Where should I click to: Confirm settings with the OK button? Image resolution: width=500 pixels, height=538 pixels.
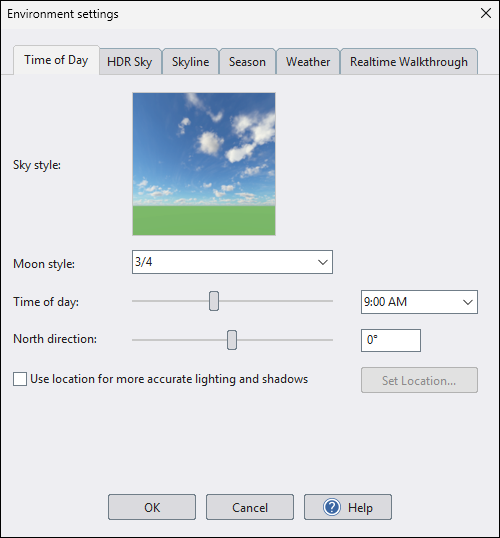coord(152,507)
